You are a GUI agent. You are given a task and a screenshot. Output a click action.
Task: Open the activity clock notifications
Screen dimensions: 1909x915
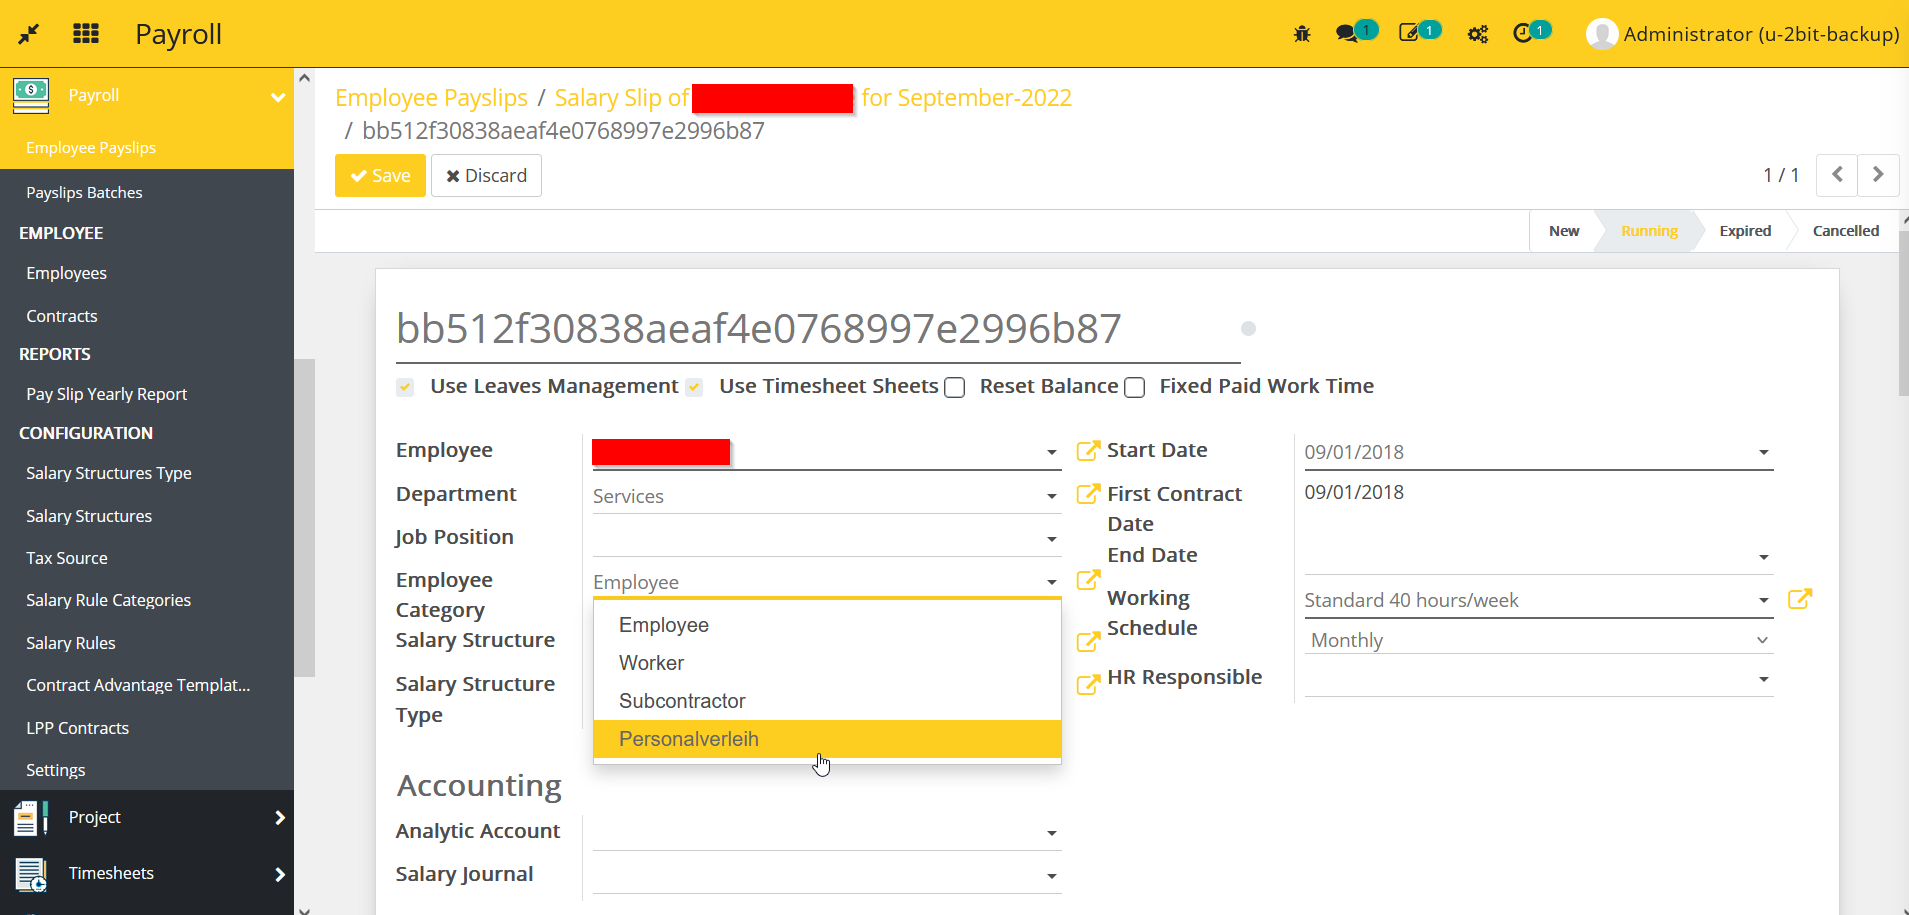1525,33
